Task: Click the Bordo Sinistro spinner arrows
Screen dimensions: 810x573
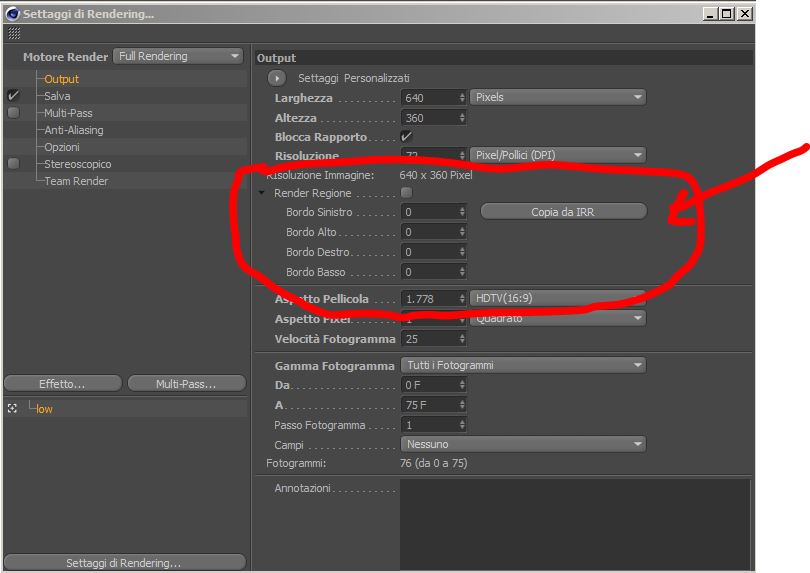Action: (462, 212)
